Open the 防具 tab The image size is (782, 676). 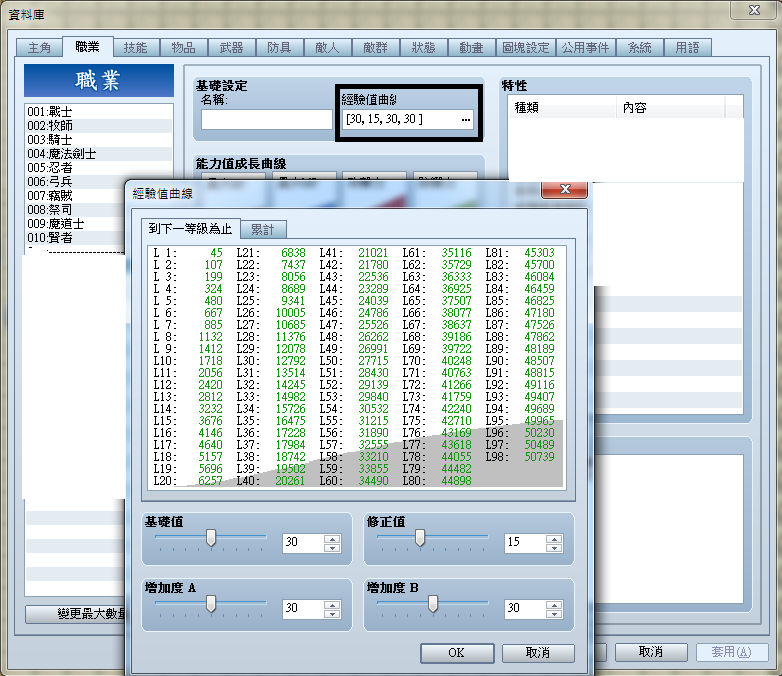coord(279,48)
